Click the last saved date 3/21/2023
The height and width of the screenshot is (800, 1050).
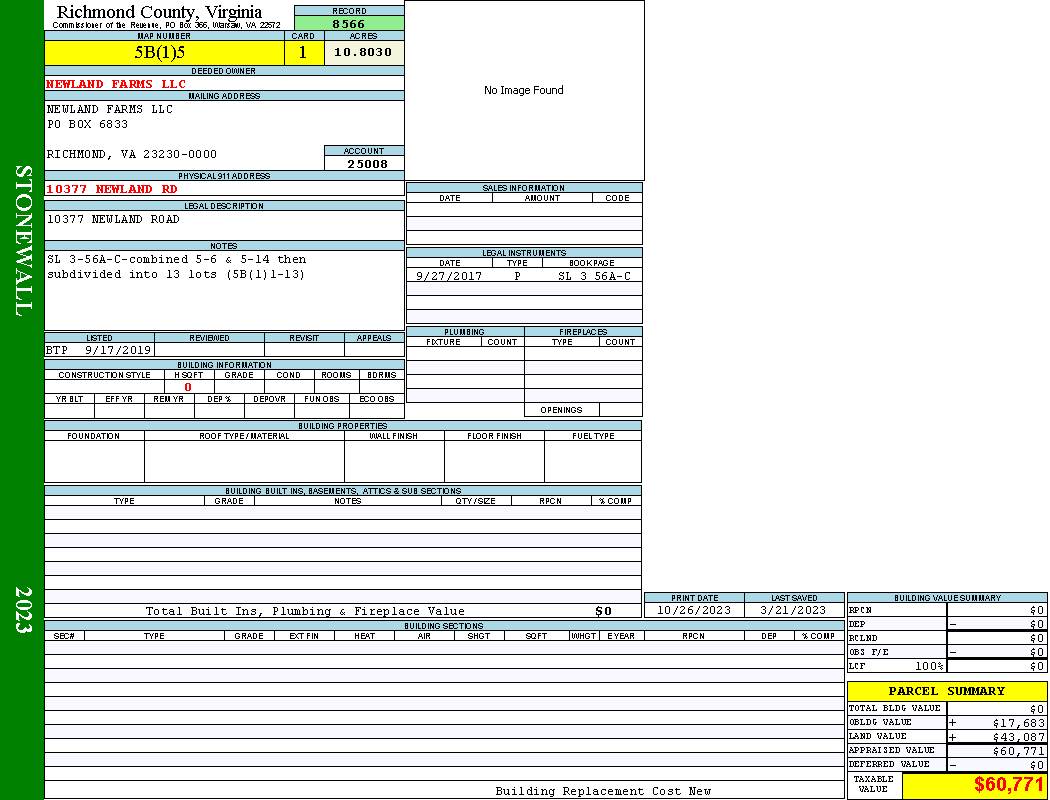(x=793, y=610)
